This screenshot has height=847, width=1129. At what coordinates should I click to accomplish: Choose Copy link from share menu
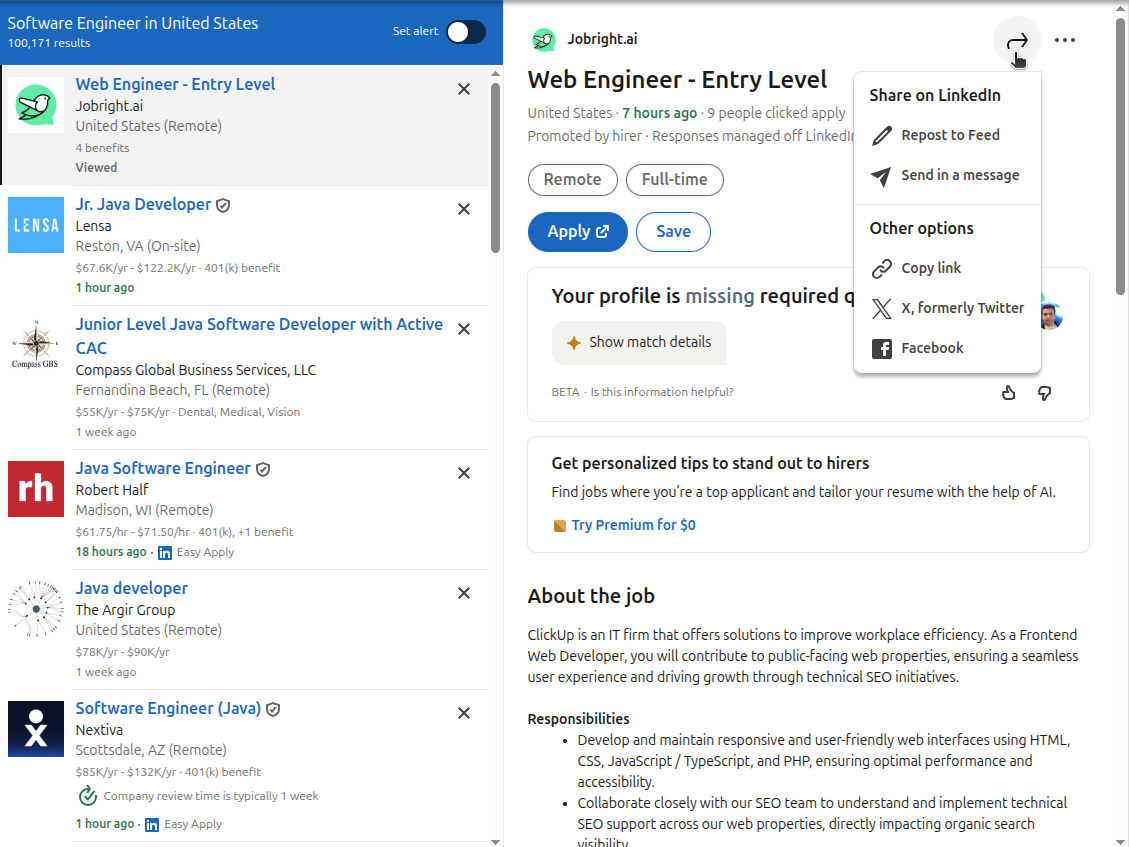coord(948,268)
